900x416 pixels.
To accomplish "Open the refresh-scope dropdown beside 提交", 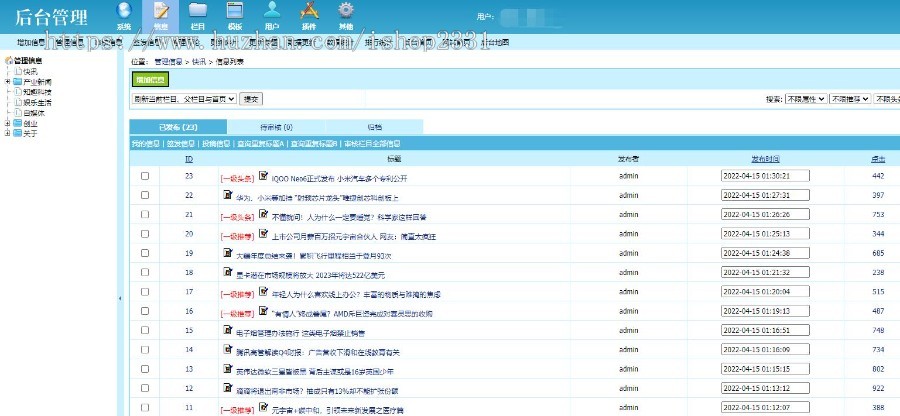I will tap(184, 99).
